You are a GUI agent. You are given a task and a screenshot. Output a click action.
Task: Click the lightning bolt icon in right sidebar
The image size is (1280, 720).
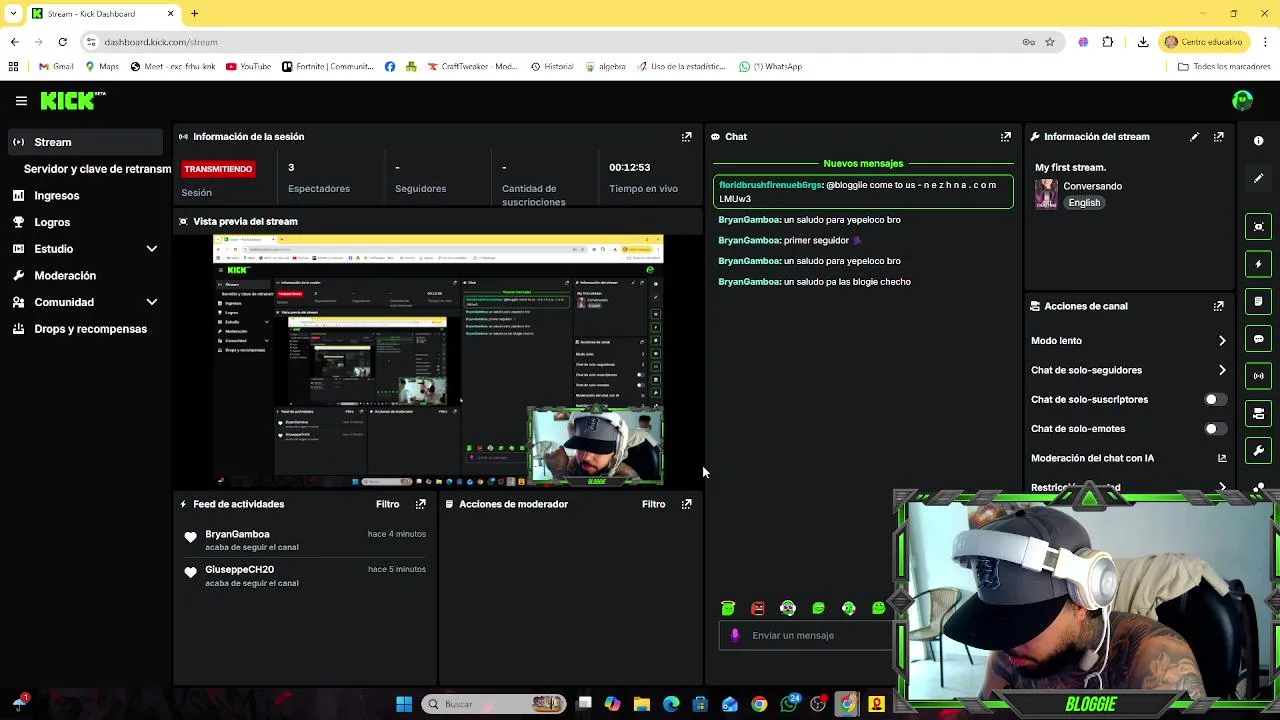(1259, 264)
